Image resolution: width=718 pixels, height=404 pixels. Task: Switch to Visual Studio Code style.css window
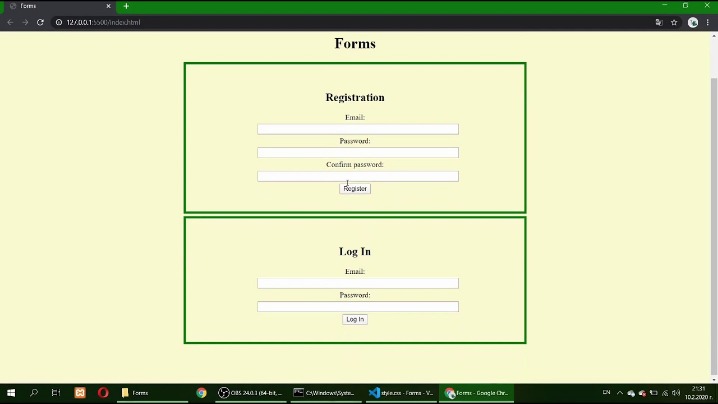pos(401,393)
